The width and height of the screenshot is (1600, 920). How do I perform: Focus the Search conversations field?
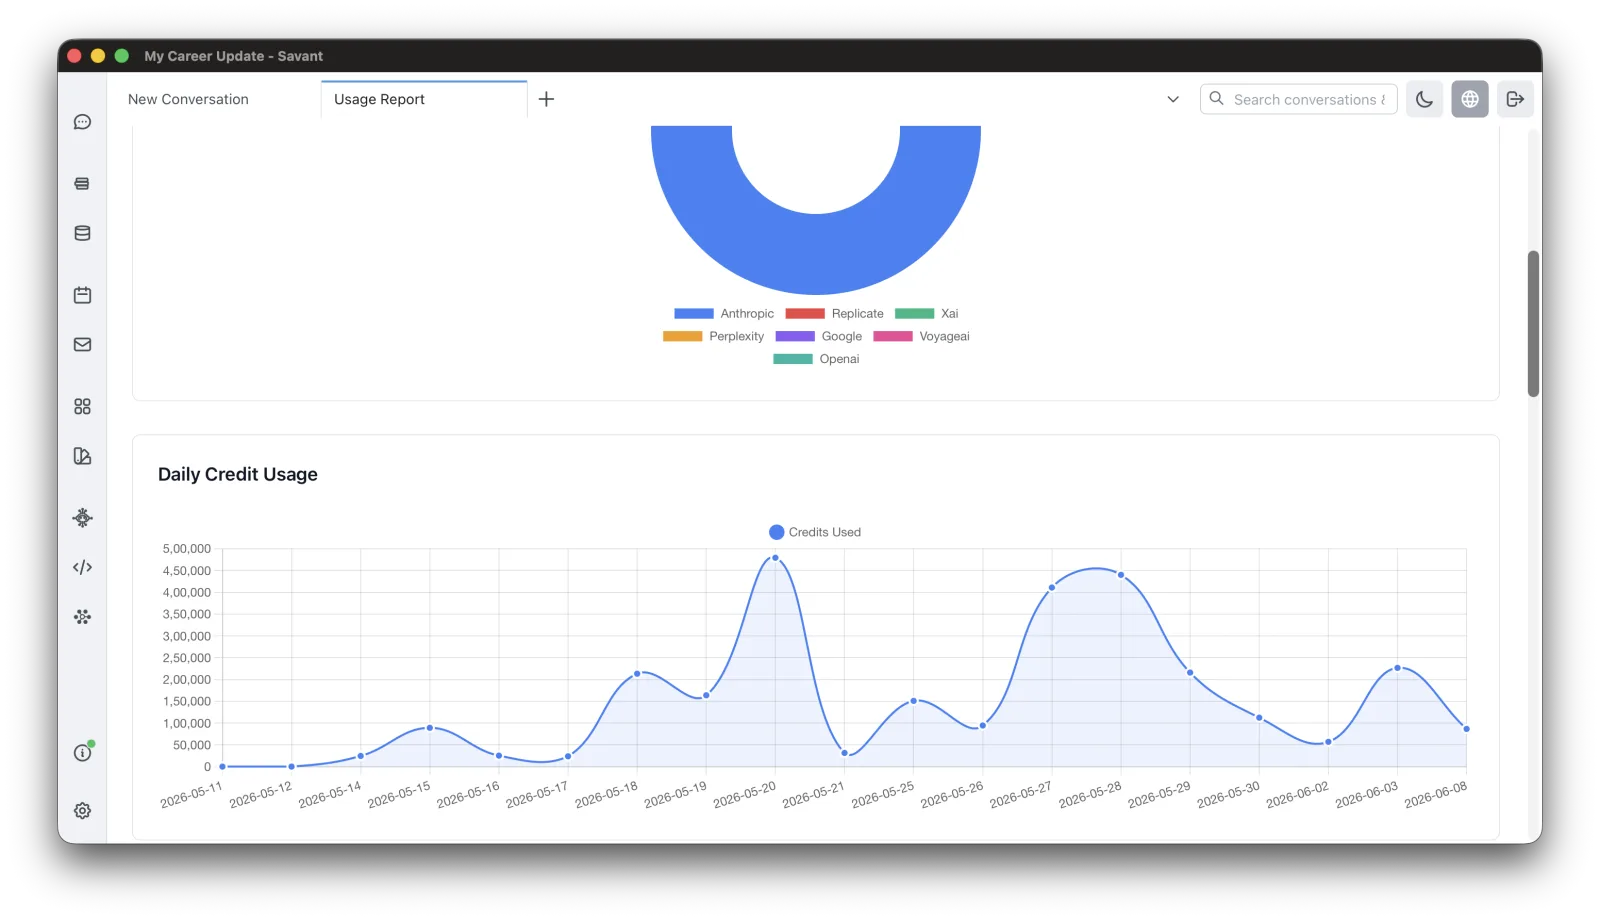click(1298, 99)
